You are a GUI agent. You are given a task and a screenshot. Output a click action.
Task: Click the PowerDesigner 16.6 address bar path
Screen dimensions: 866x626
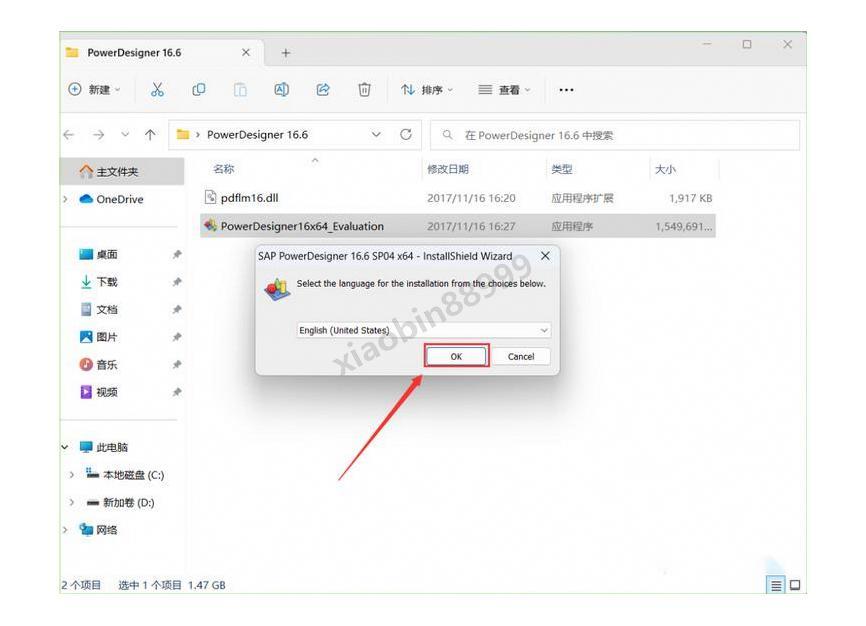pyautogui.click(x=257, y=135)
